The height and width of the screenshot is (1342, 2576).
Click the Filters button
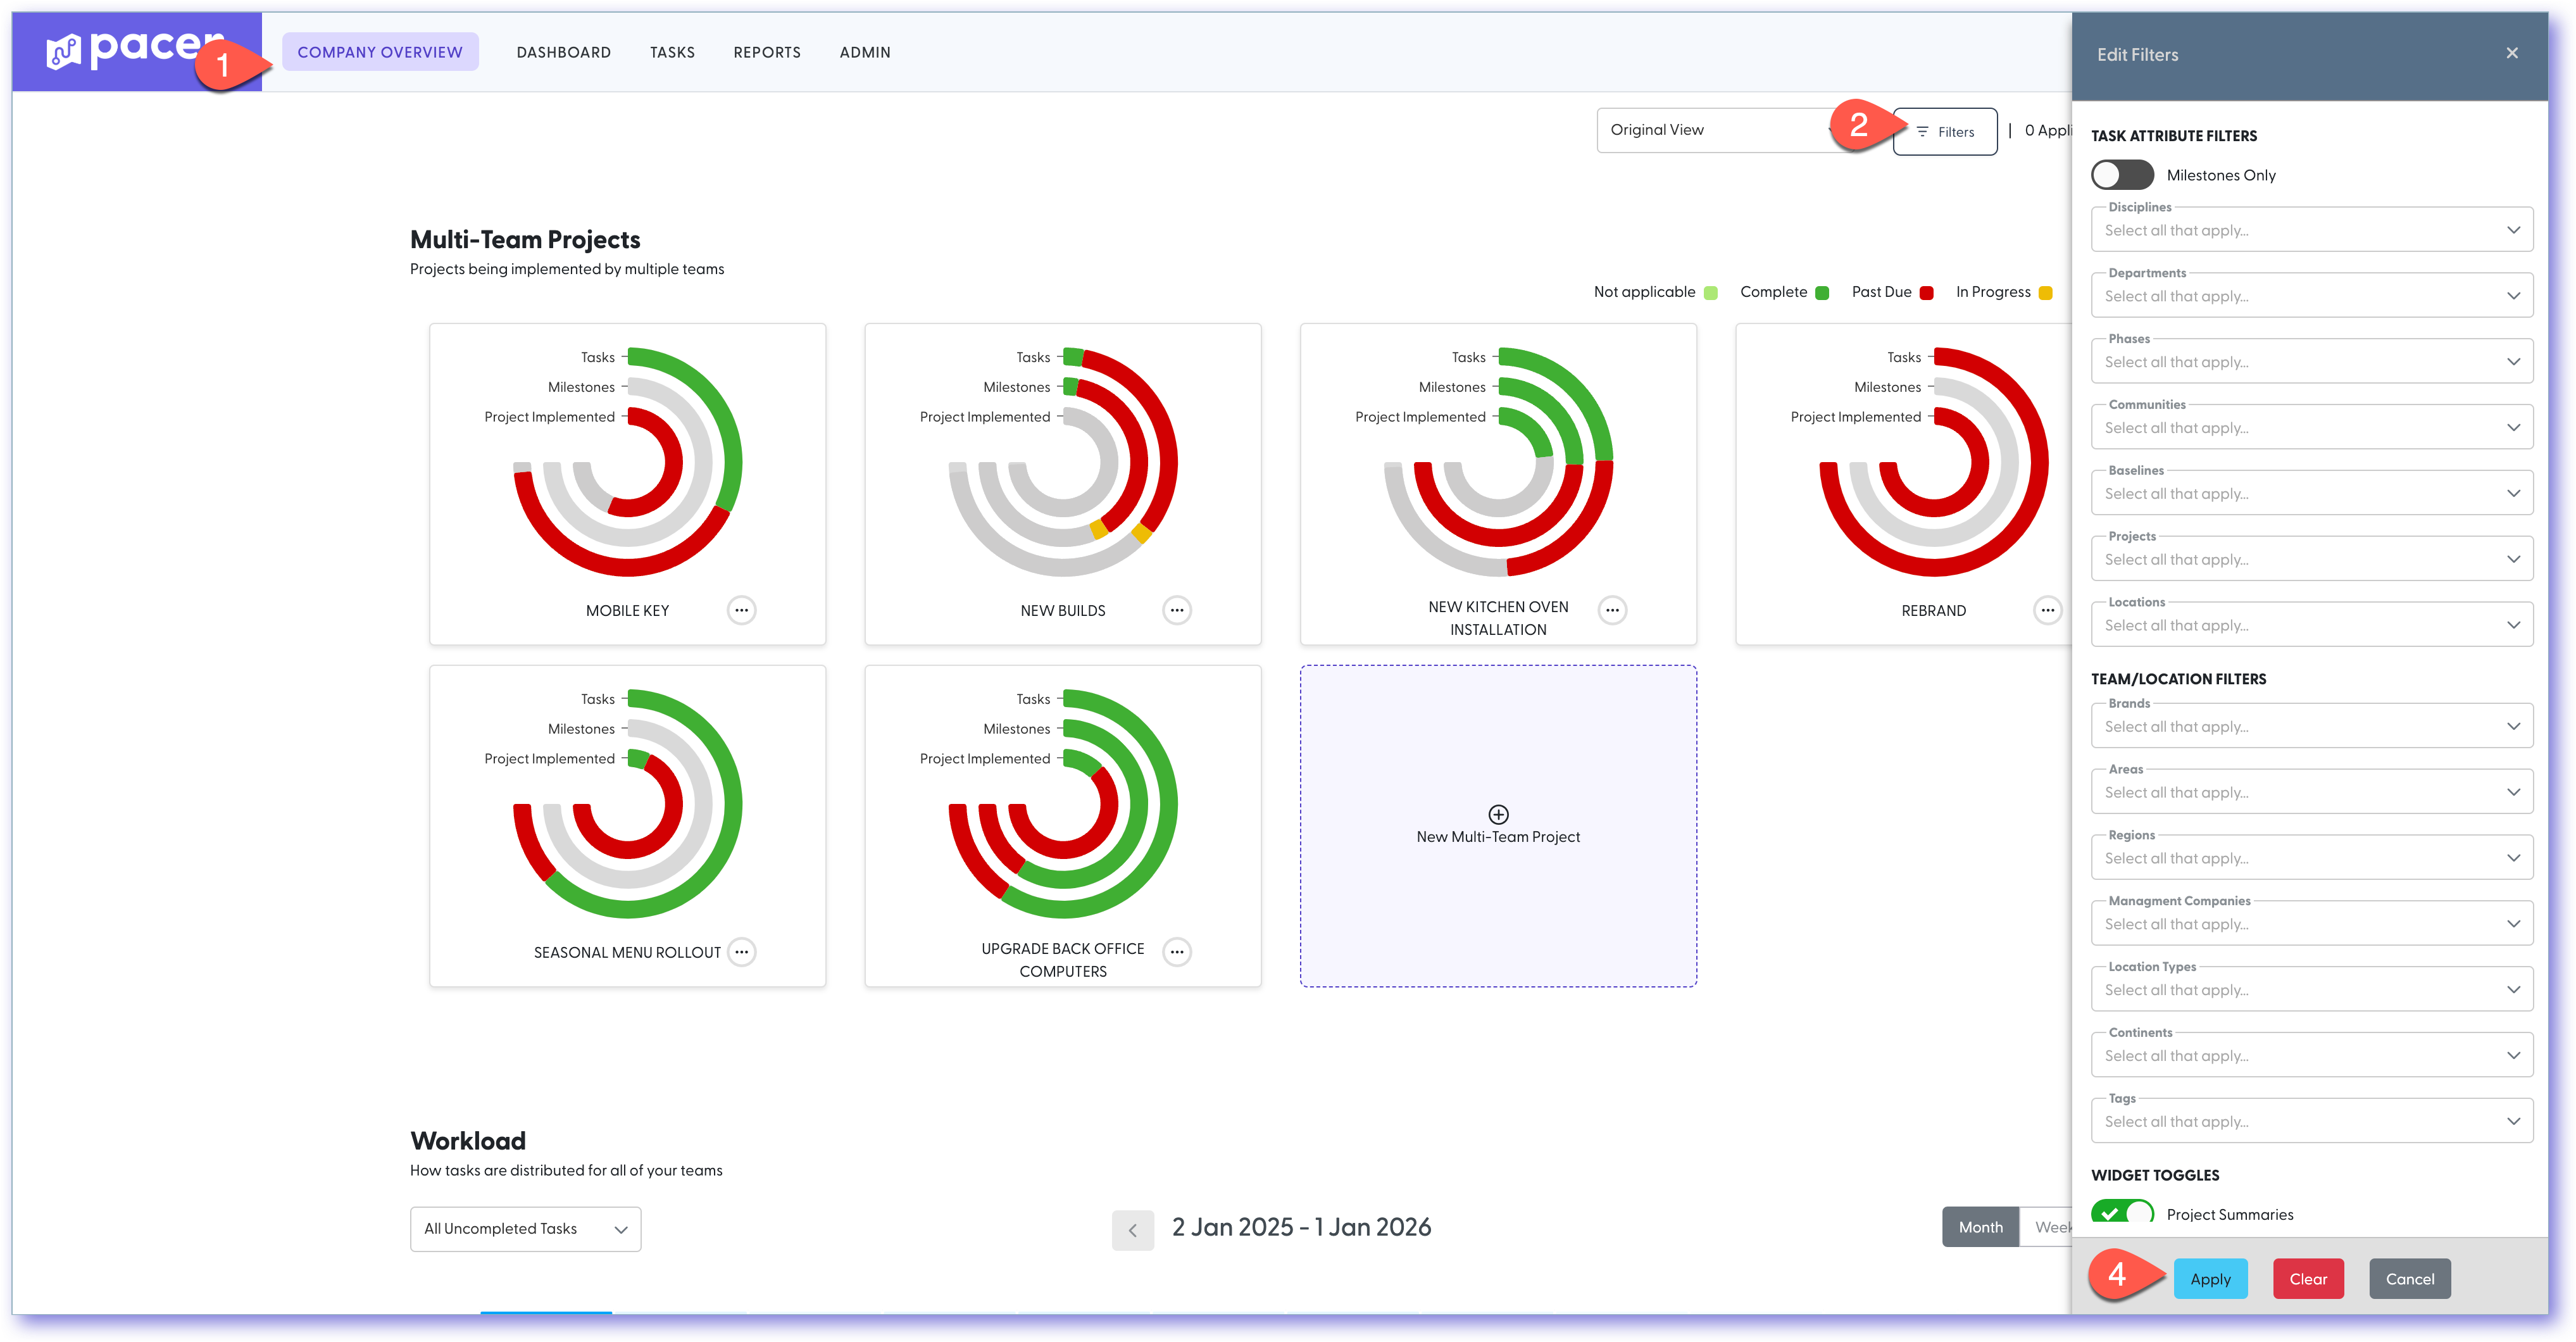coord(1945,132)
